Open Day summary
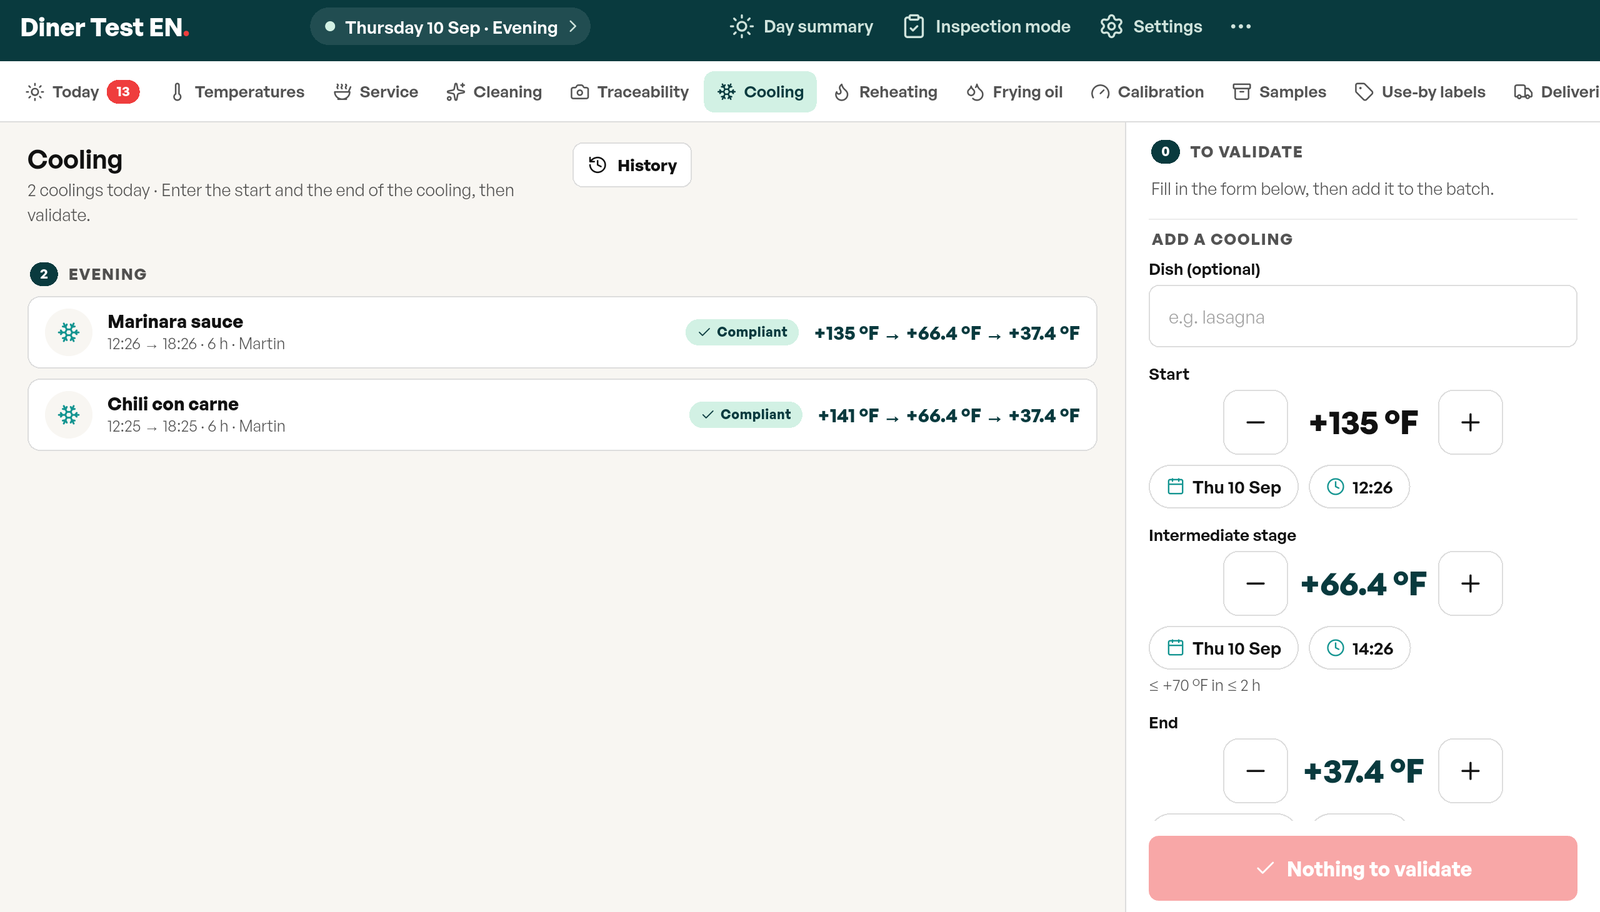Viewport: 1600px width, 912px height. tap(802, 27)
